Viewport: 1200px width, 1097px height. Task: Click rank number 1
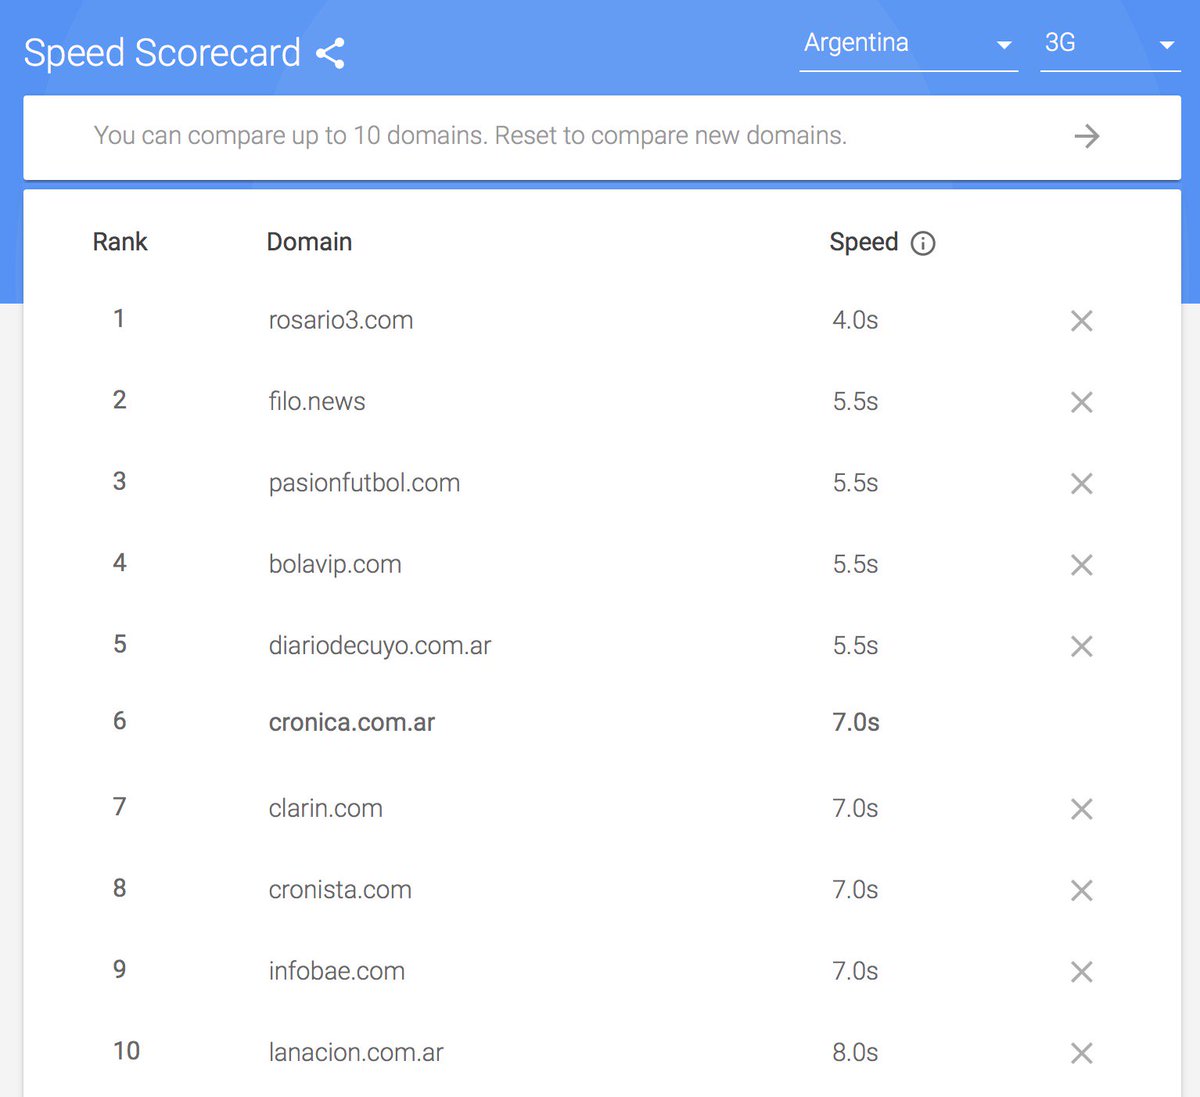[119, 318]
